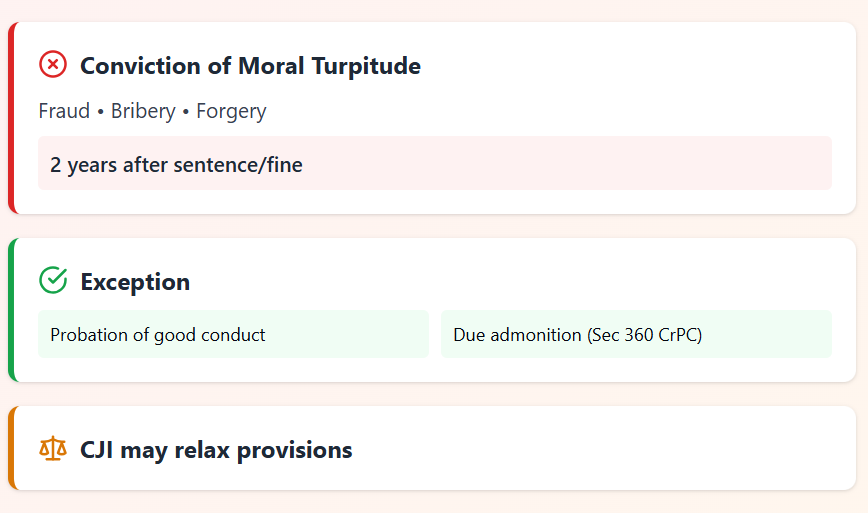Click the green checkmark circle icon

pyautogui.click(x=53, y=281)
